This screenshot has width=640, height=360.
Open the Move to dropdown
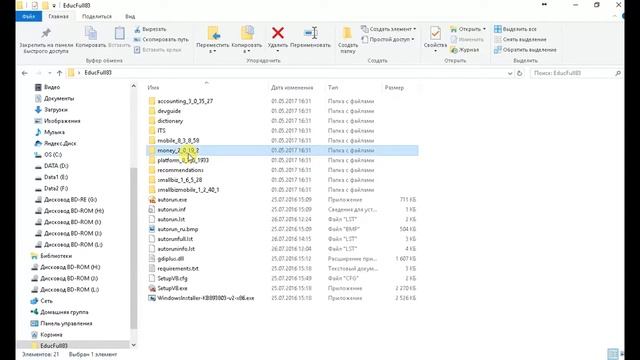[x=213, y=51]
